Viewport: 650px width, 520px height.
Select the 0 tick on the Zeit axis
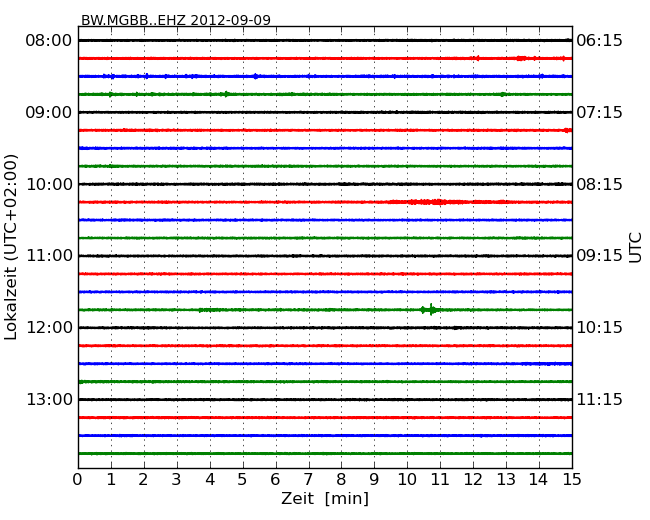point(78,479)
